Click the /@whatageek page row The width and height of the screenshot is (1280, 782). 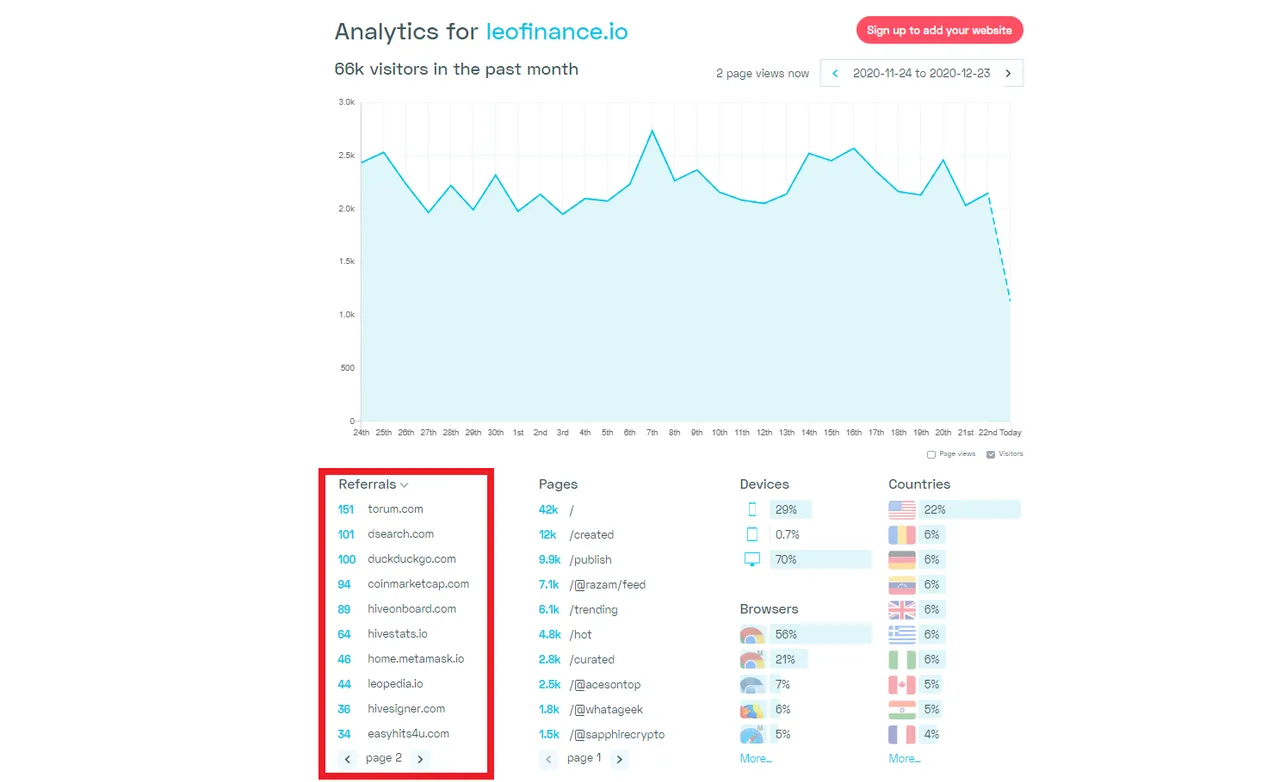[591, 710]
